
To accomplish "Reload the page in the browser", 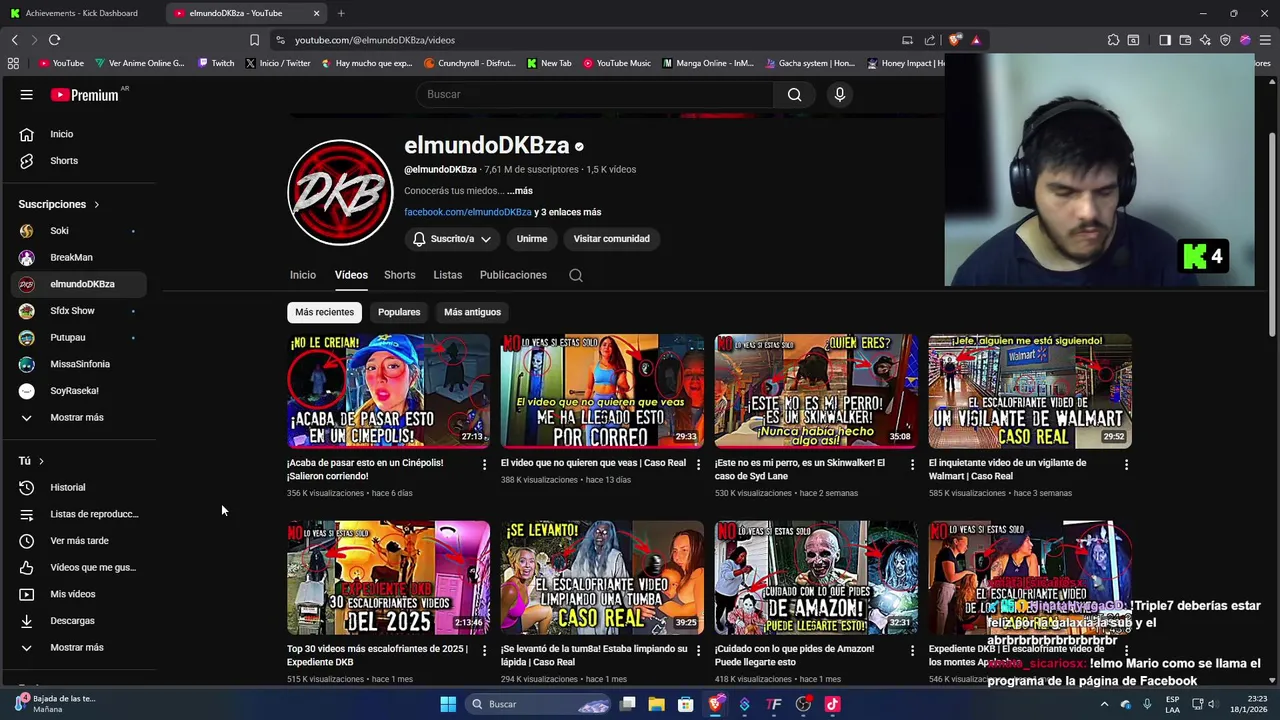I will coord(54,40).
